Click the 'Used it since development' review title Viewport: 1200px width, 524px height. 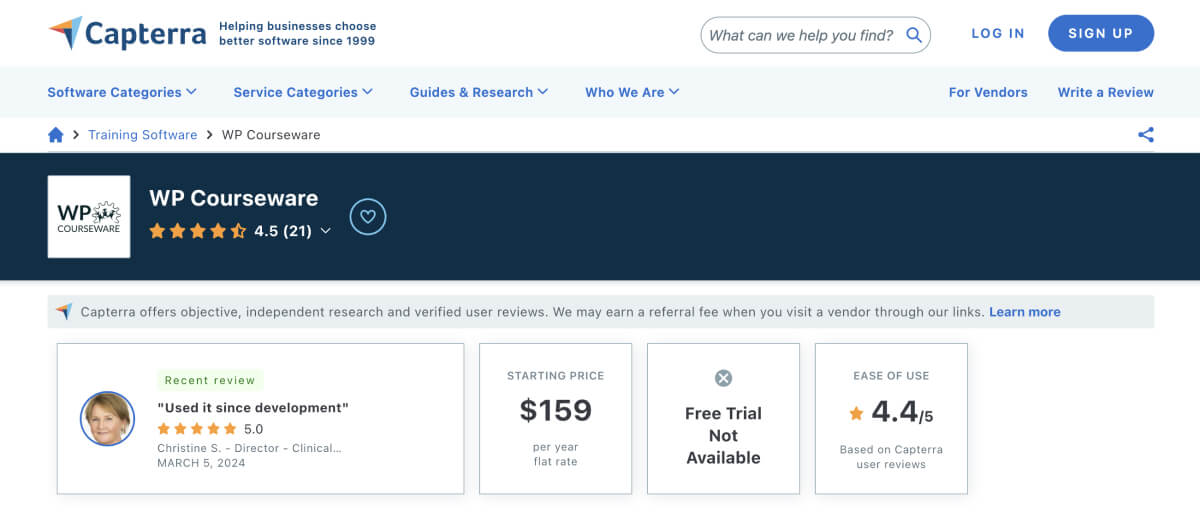pyautogui.click(x=253, y=408)
